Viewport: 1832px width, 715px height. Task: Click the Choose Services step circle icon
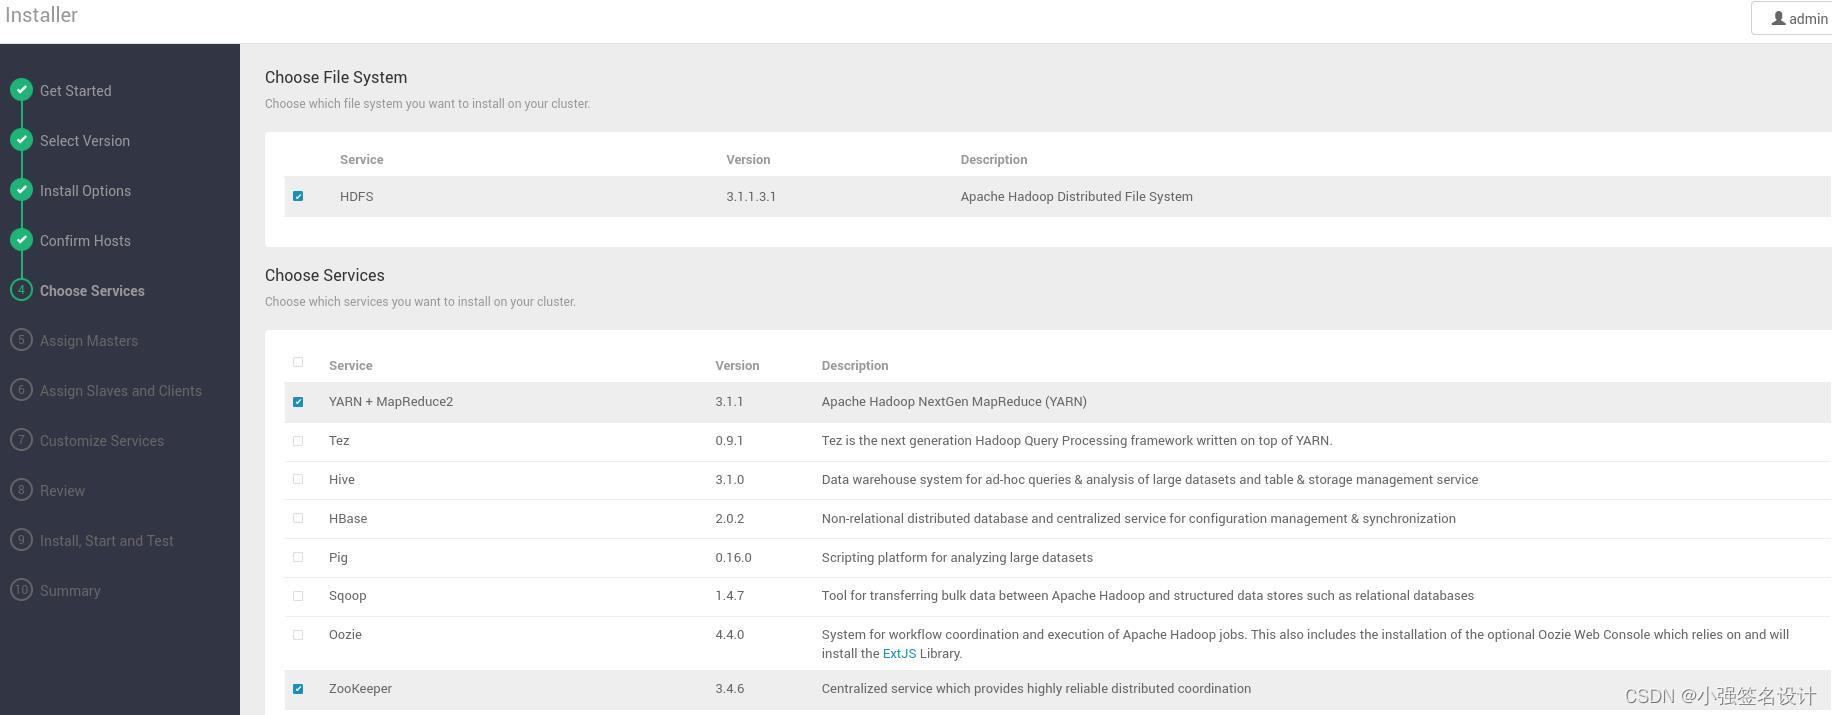coord(21,290)
